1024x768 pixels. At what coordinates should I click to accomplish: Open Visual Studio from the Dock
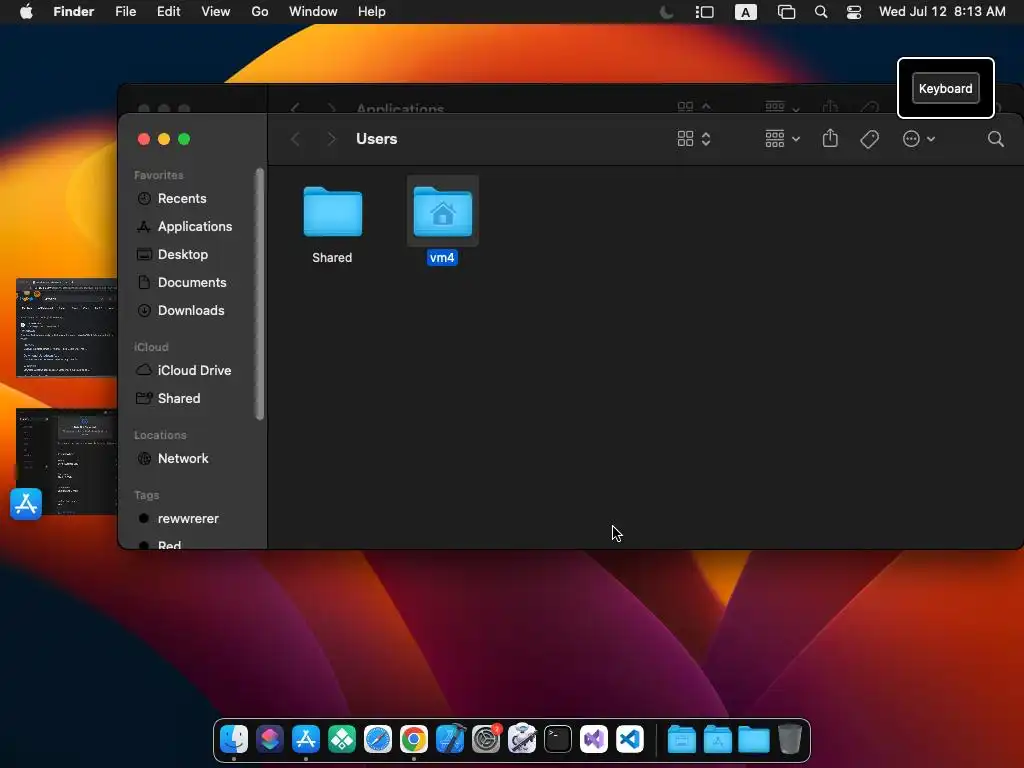coord(594,739)
